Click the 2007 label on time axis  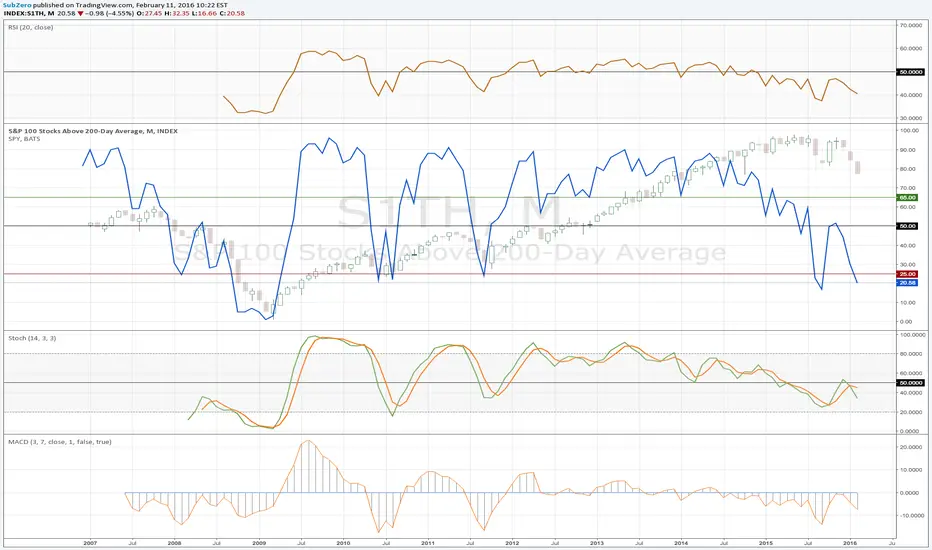point(90,543)
